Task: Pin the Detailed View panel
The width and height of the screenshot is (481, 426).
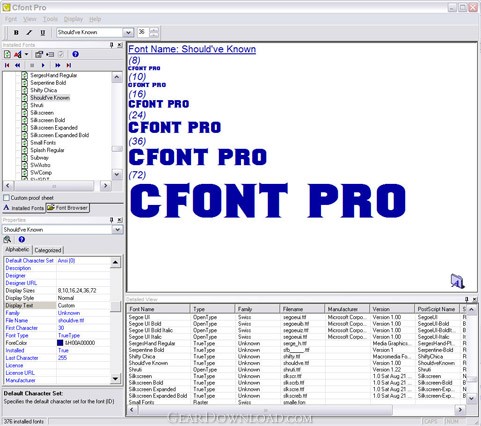Action: [x=467, y=299]
